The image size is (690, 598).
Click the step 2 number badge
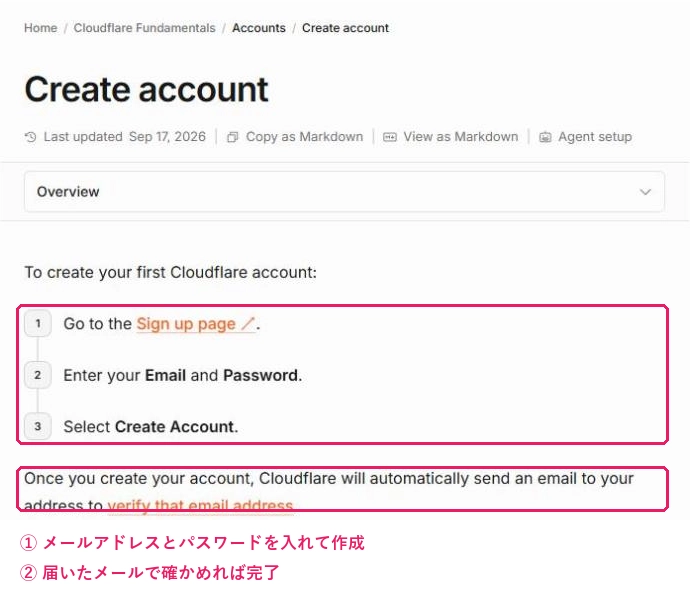(x=38, y=375)
